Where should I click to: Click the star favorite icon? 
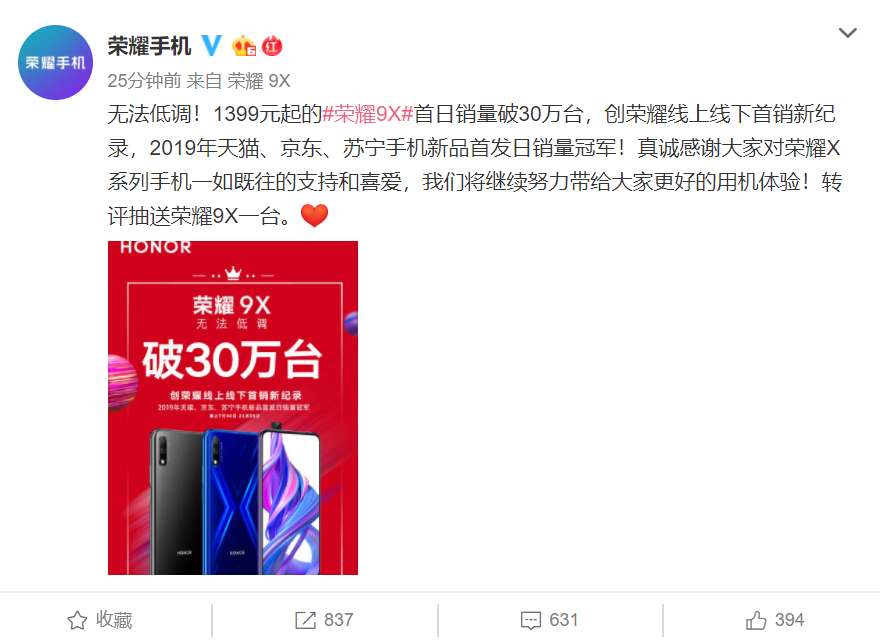[x=77, y=620]
